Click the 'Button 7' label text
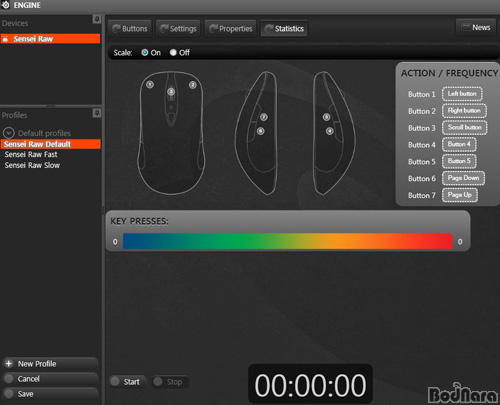This screenshot has height=405, width=500. coord(422,195)
